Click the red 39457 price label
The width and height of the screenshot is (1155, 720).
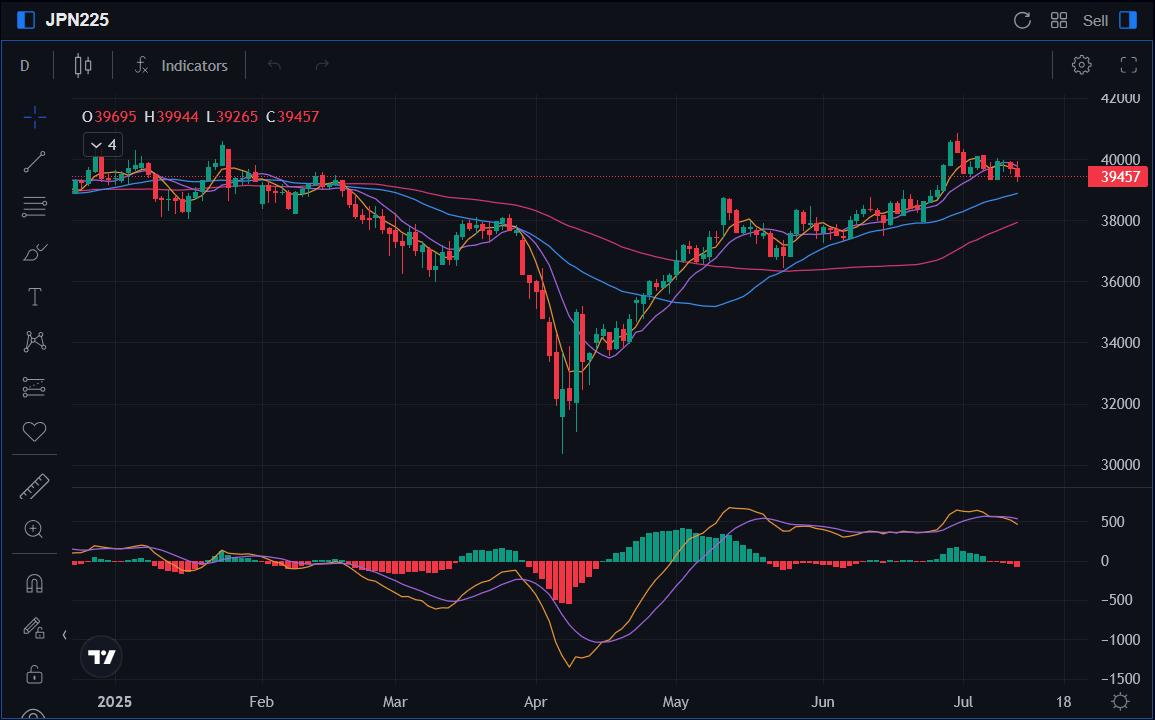1116,177
